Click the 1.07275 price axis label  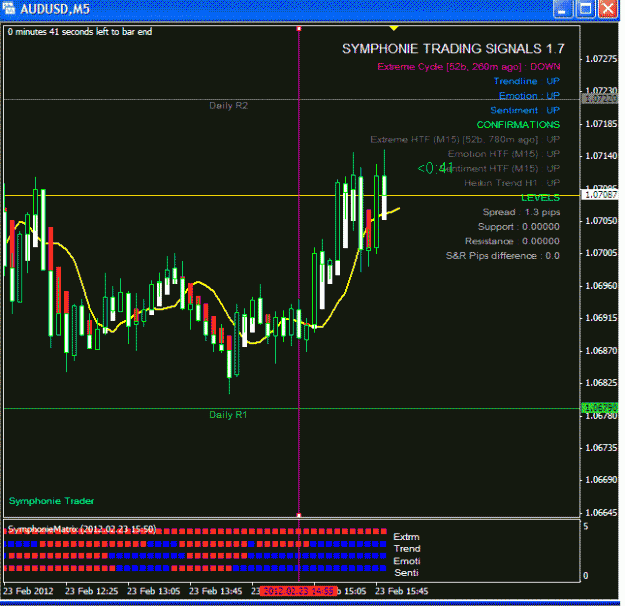[x=601, y=59]
